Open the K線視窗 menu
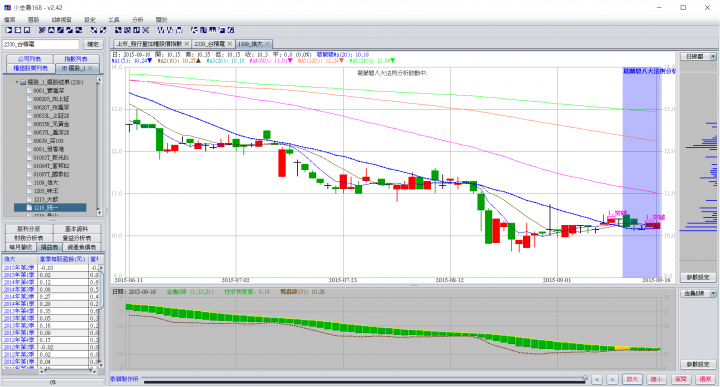Screen dimensions: 720x387 62,20
